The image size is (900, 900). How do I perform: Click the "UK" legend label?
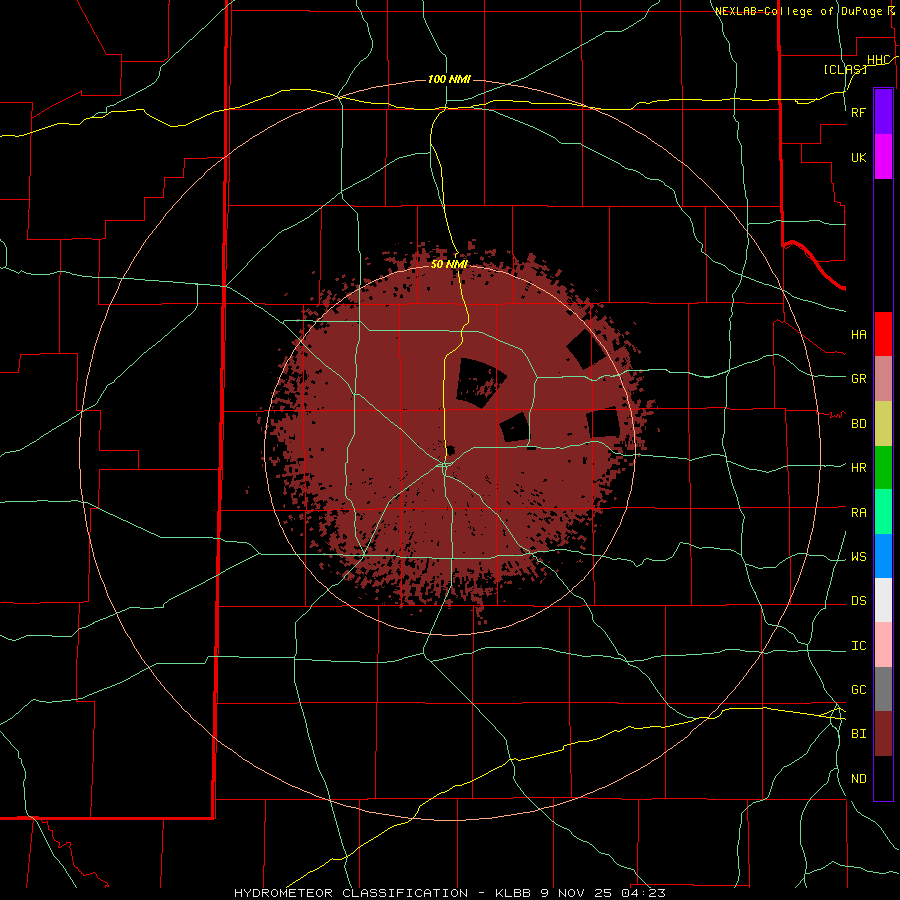pos(858,157)
